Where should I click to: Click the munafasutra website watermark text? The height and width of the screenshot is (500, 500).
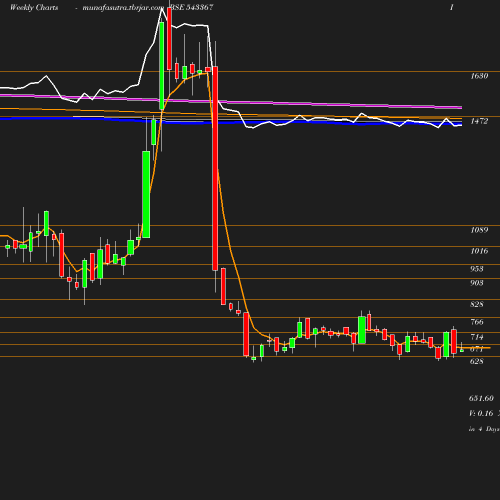(x=123, y=7)
